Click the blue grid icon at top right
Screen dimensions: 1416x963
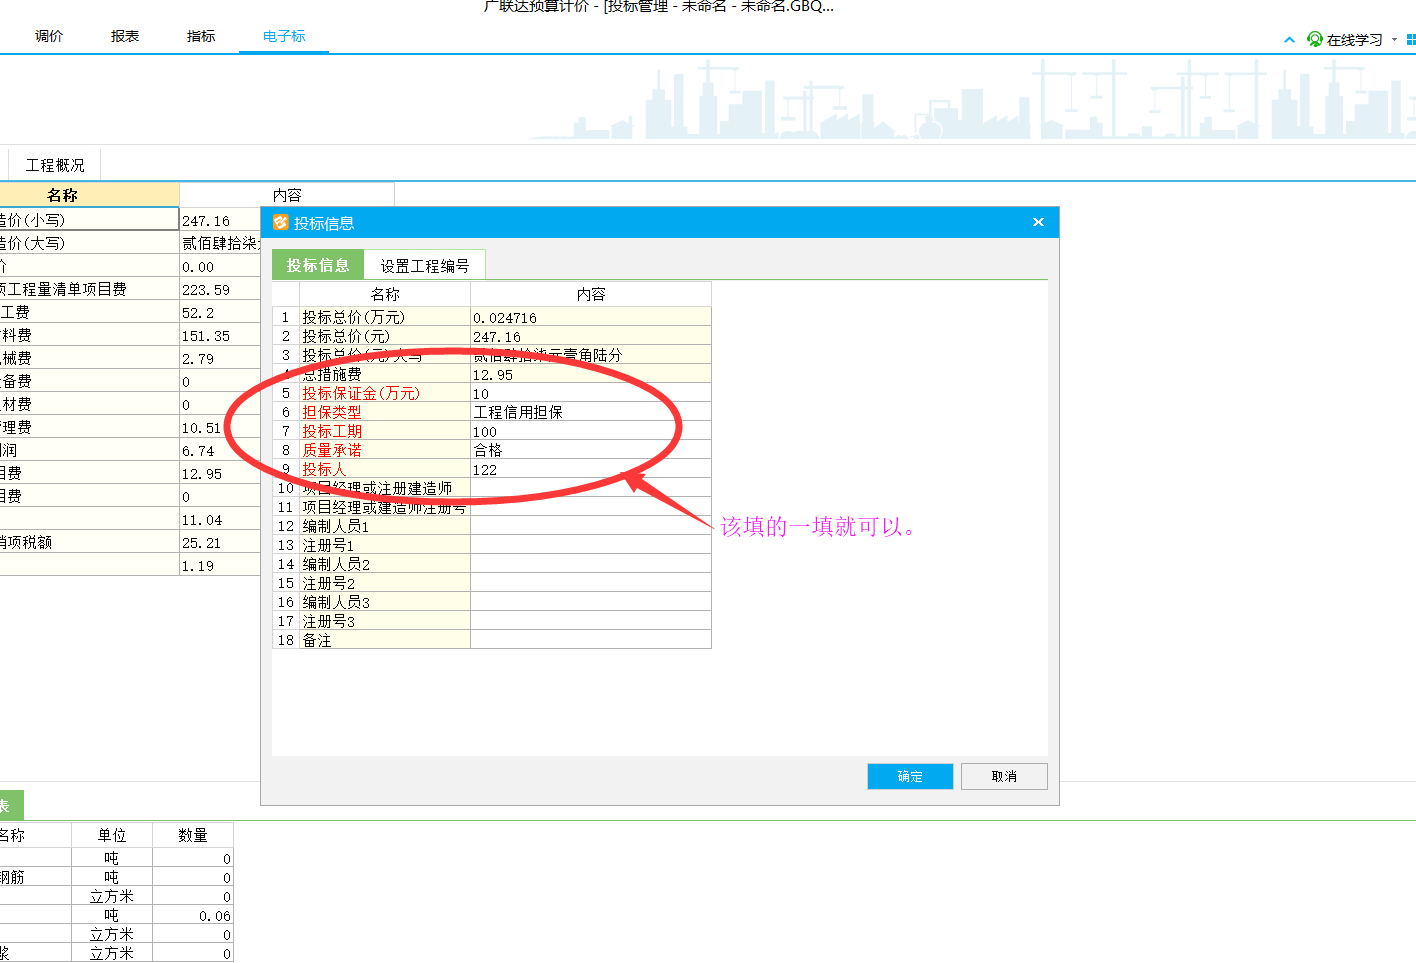click(1411, 40)
